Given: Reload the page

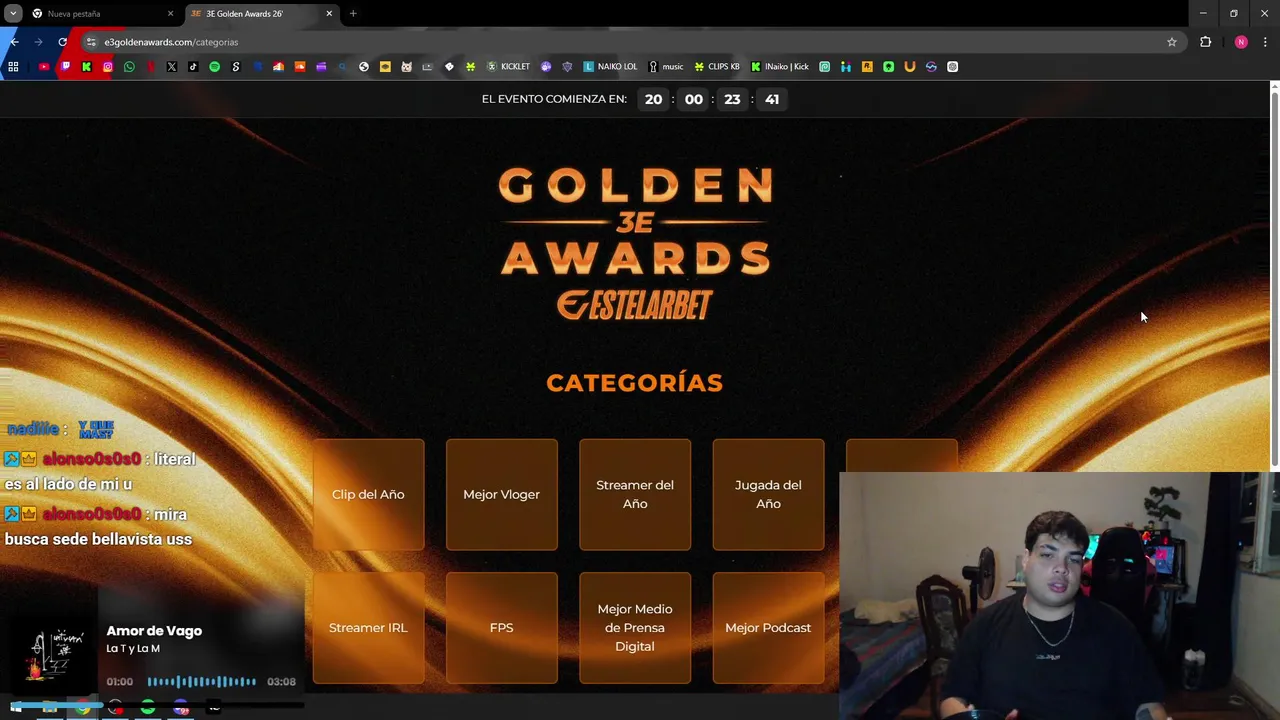Looking at the screenshot, I should (62, 42).
